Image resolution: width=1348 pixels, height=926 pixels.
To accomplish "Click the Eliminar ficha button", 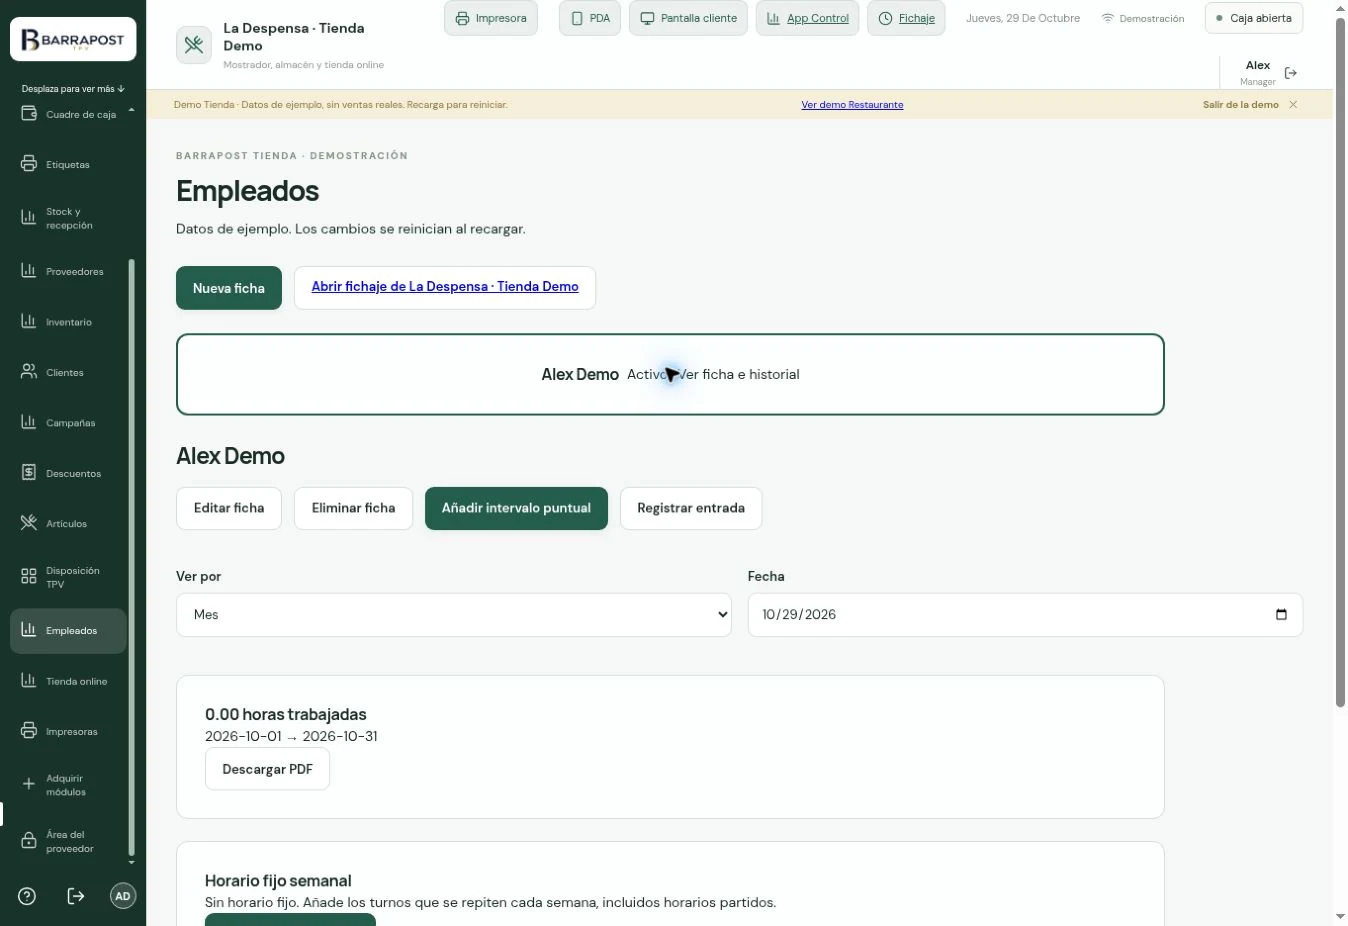I will (x=353, y=508).
